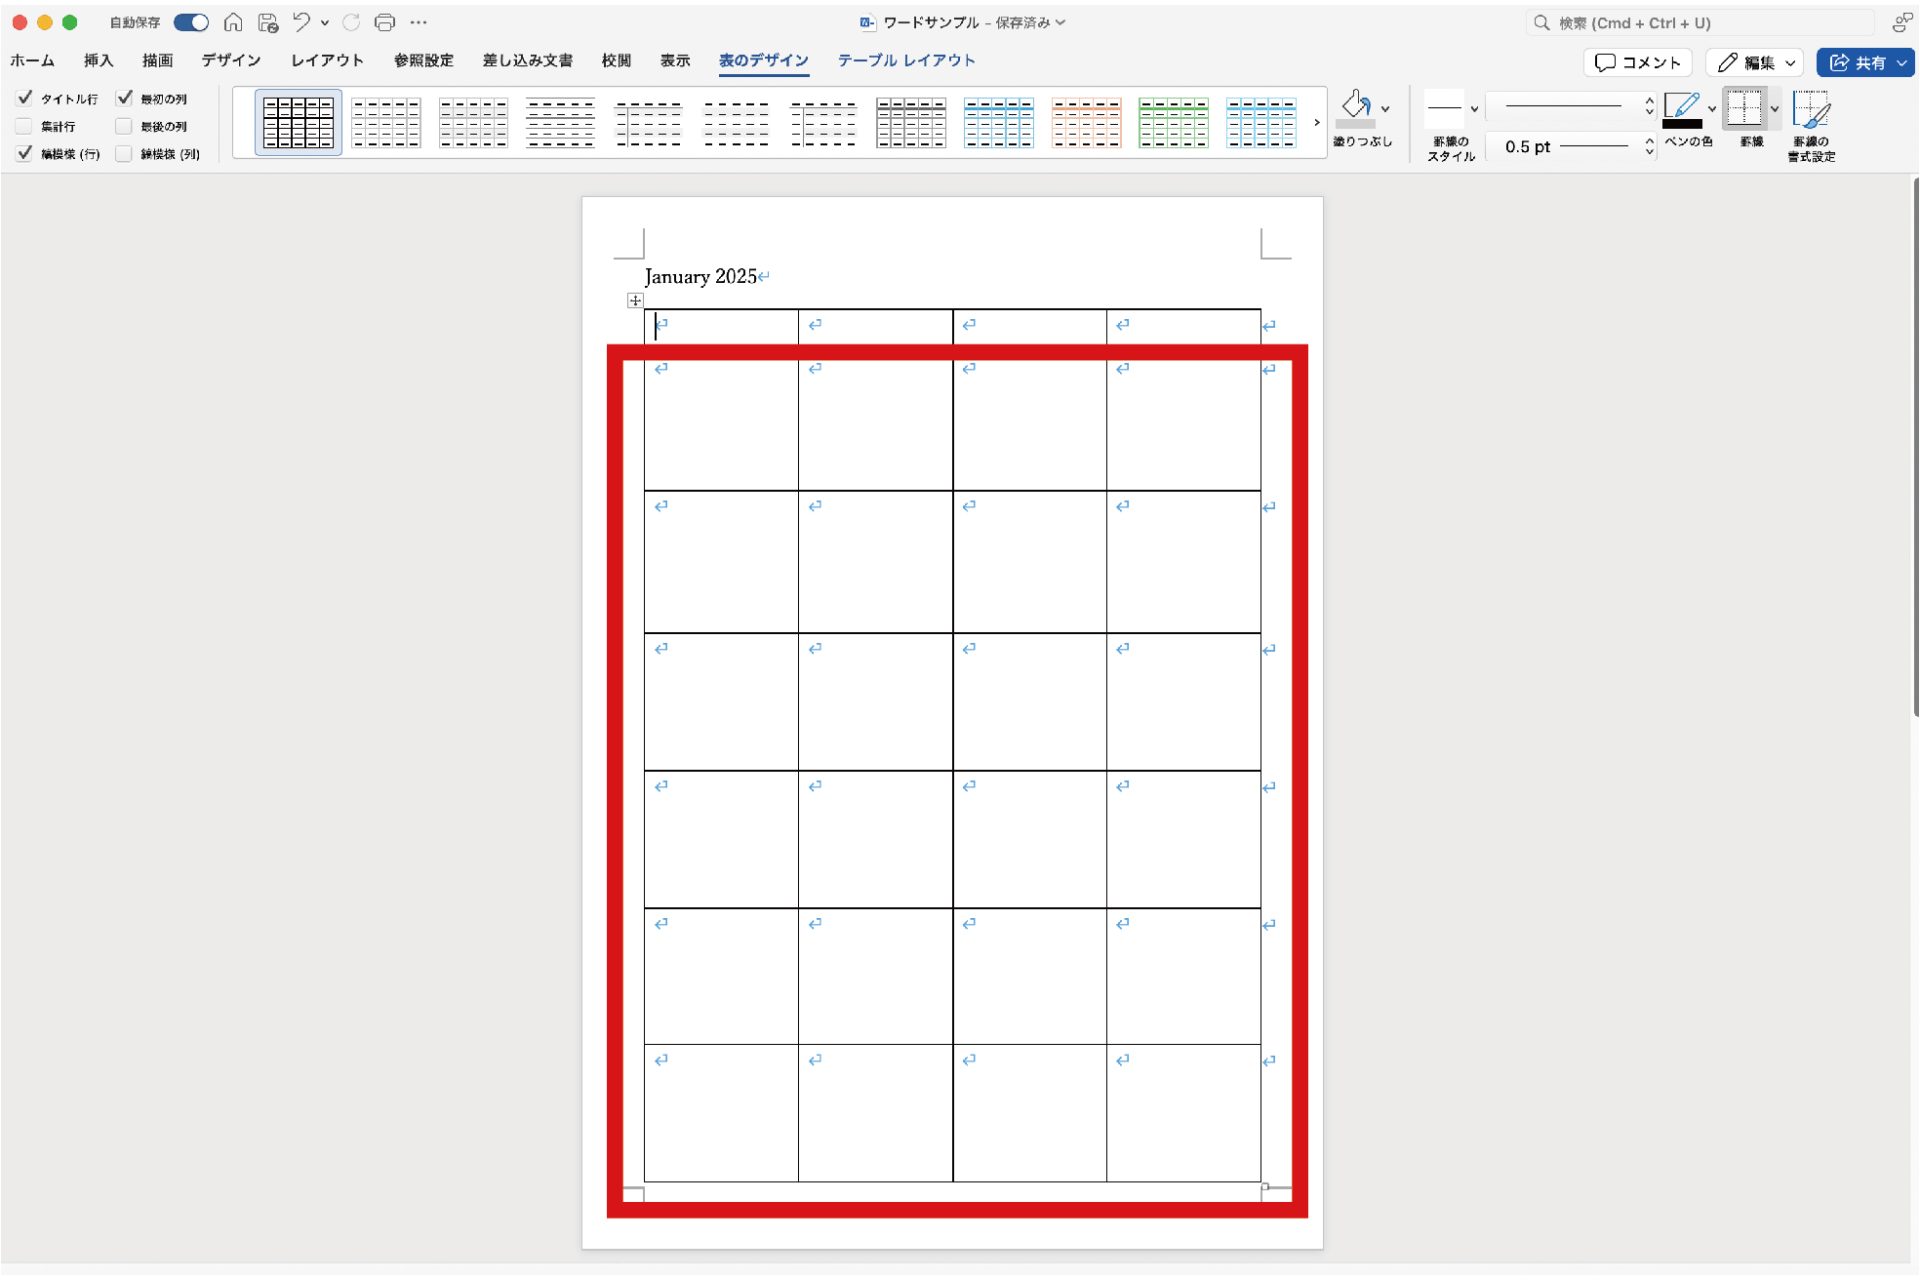Click the Undo arrow icon
The height and width of the screenshot is (1280, 1920).
(x=301, y=22)
